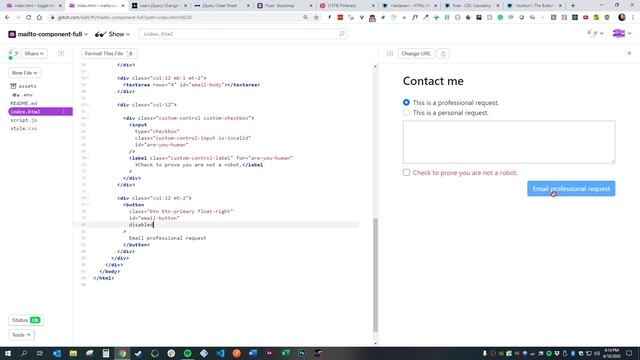Click the magnifier icon in file search
640x360 pixels.
[x=342, y=34]
